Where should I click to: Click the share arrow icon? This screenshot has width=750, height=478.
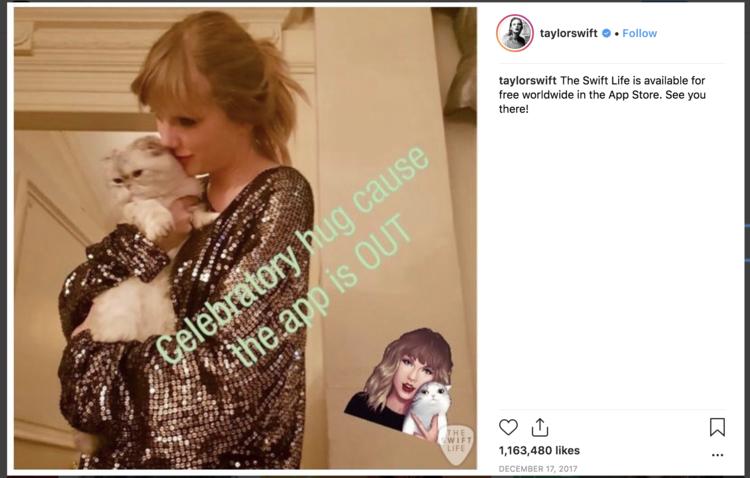click(x=540, y=427)
